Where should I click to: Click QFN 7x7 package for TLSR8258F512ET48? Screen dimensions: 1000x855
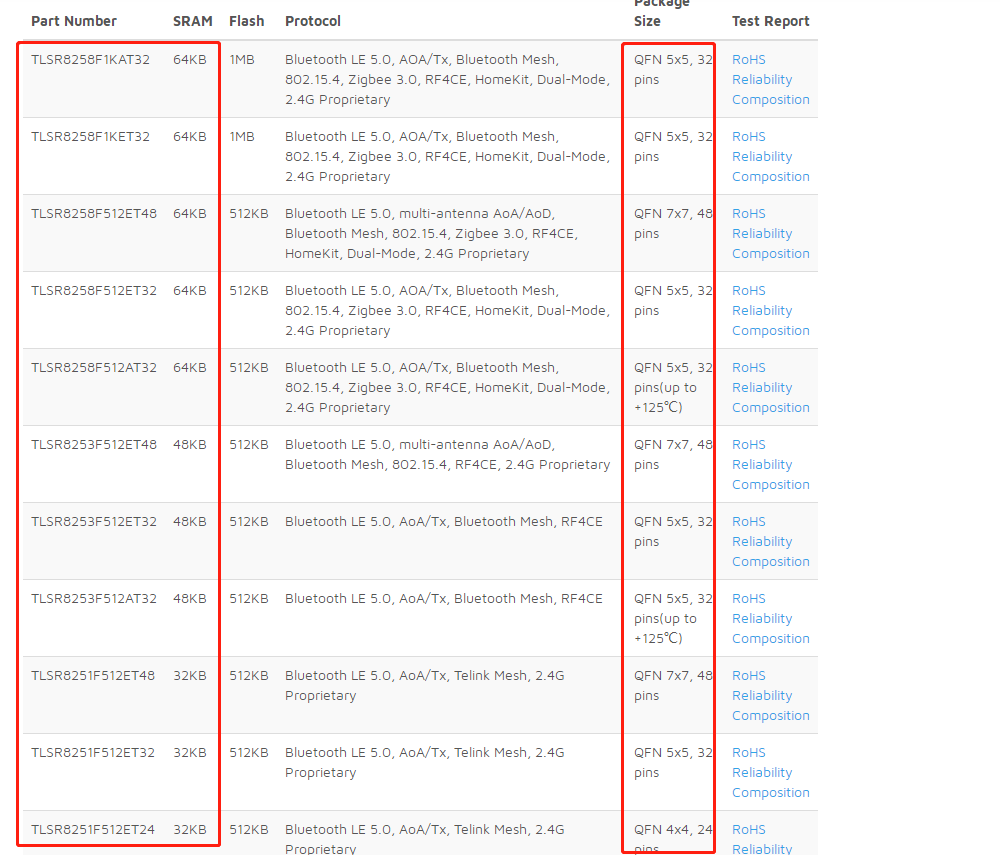click(x=673, y=224)
